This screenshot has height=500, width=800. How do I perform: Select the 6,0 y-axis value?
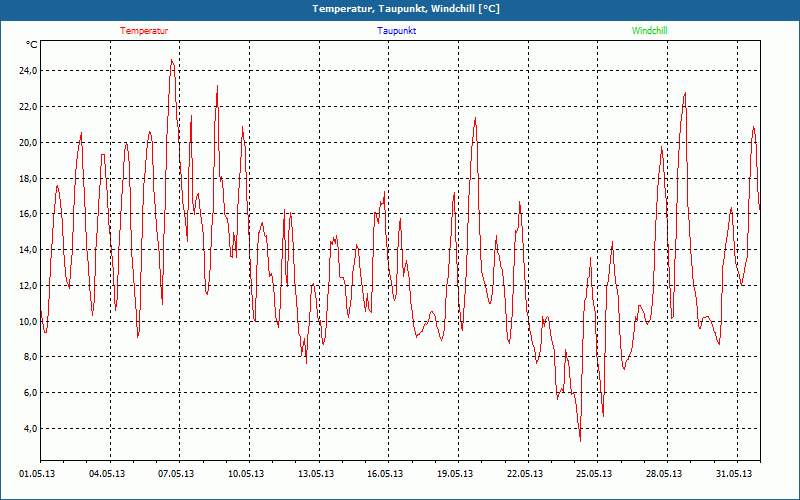pyautogui.click(x=30, y=392)
